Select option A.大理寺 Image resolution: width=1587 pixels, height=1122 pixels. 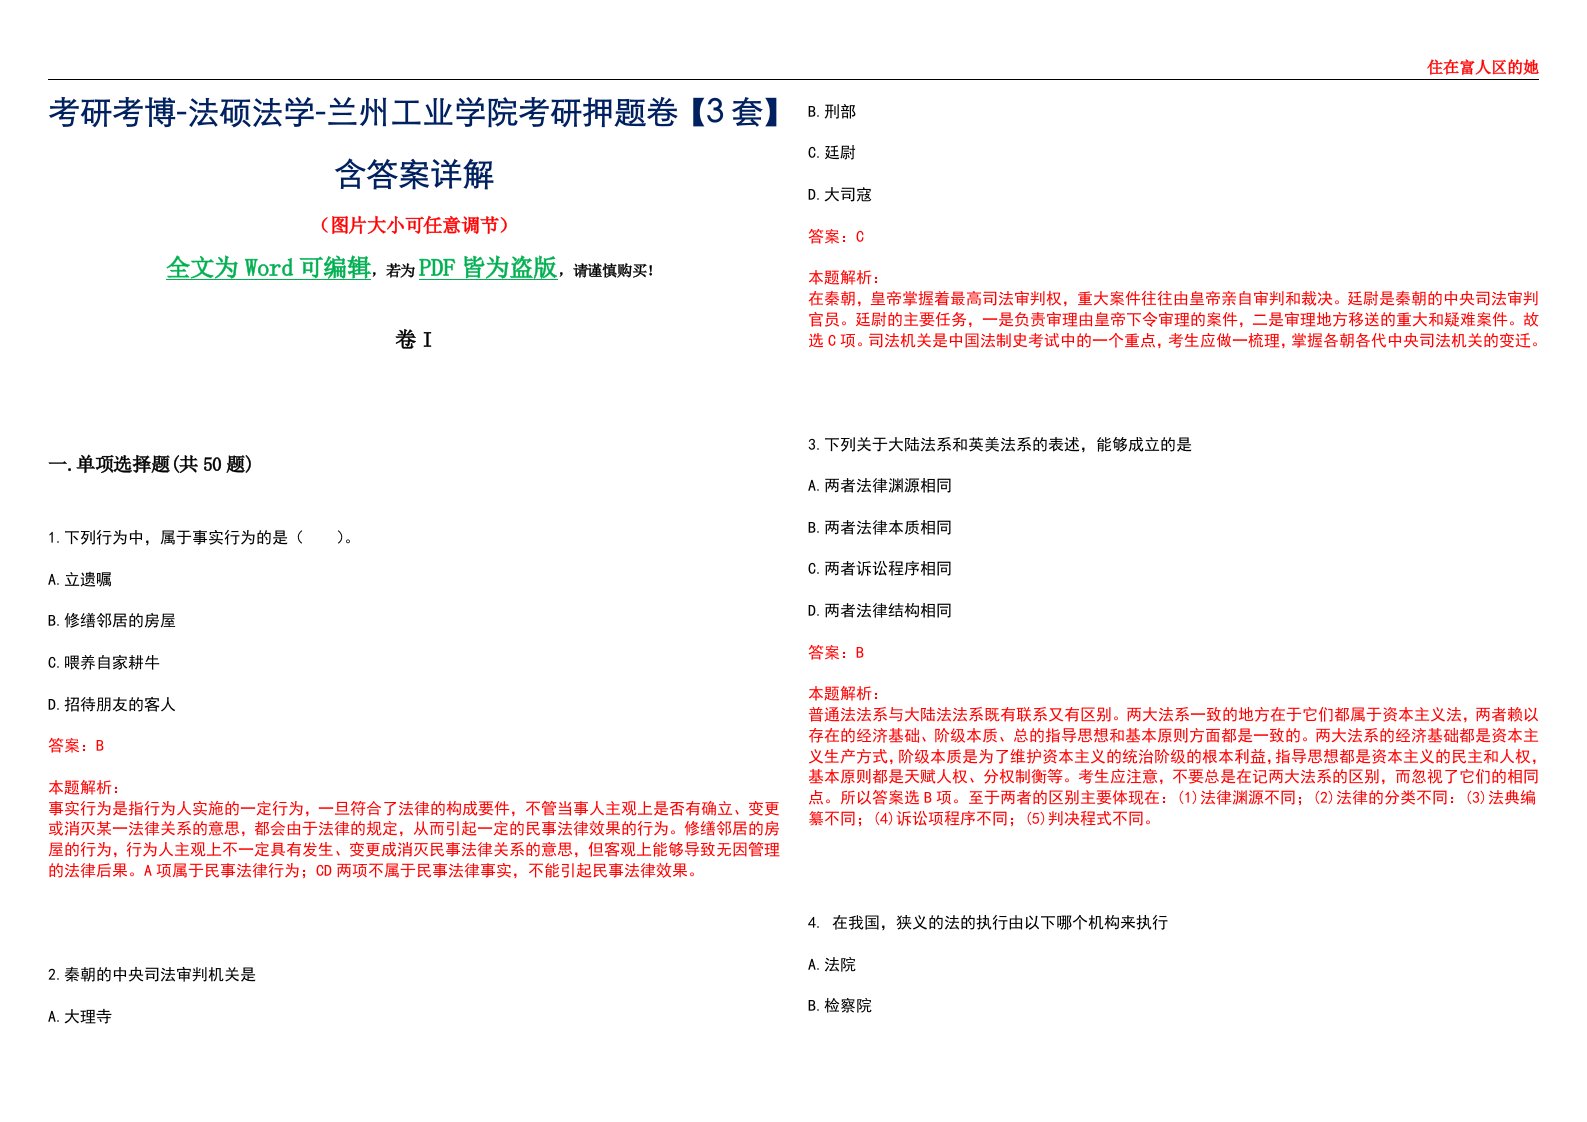click(80, 1017)
